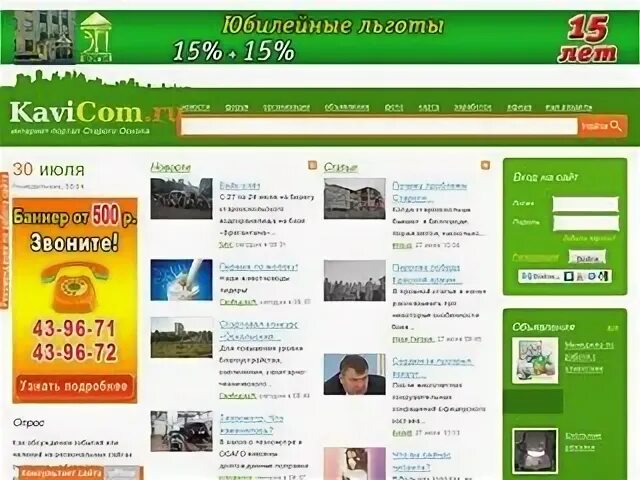Image resolution: width=640 pixels, height=480 pixels.
Task: Open the news thumbnail showing poured milk
Action: pyautogui.click(x=181, y=280)
